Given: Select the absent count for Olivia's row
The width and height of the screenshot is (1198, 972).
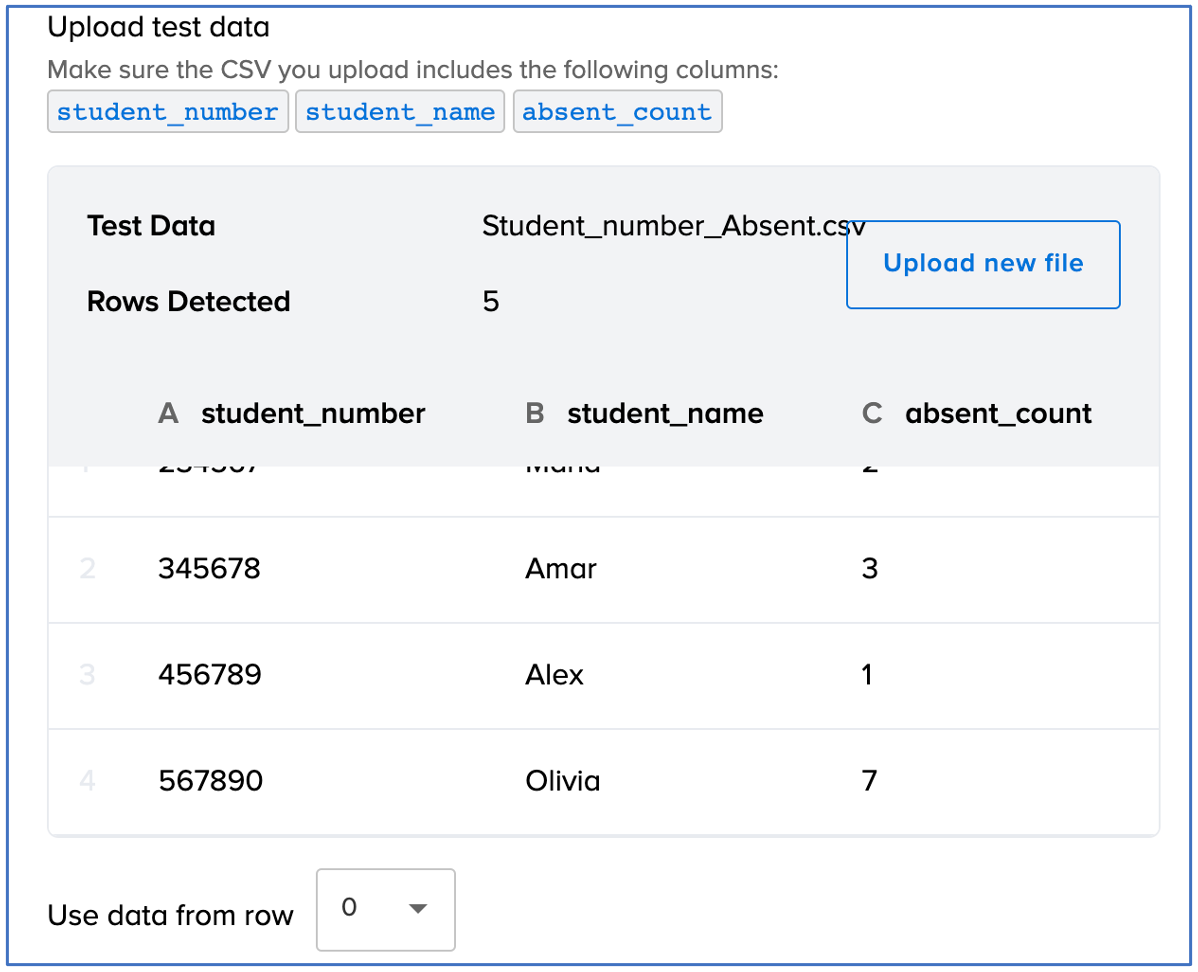Looking at the screenshot, I should coord(869,780).
